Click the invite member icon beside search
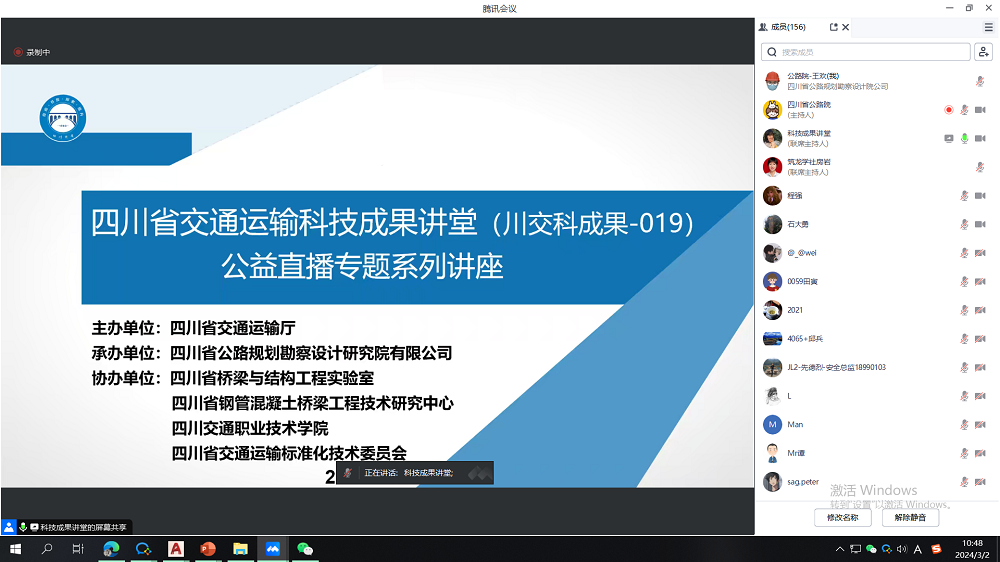The width and height of the screenshot is (1000, 562). click(x=983, y=52)
